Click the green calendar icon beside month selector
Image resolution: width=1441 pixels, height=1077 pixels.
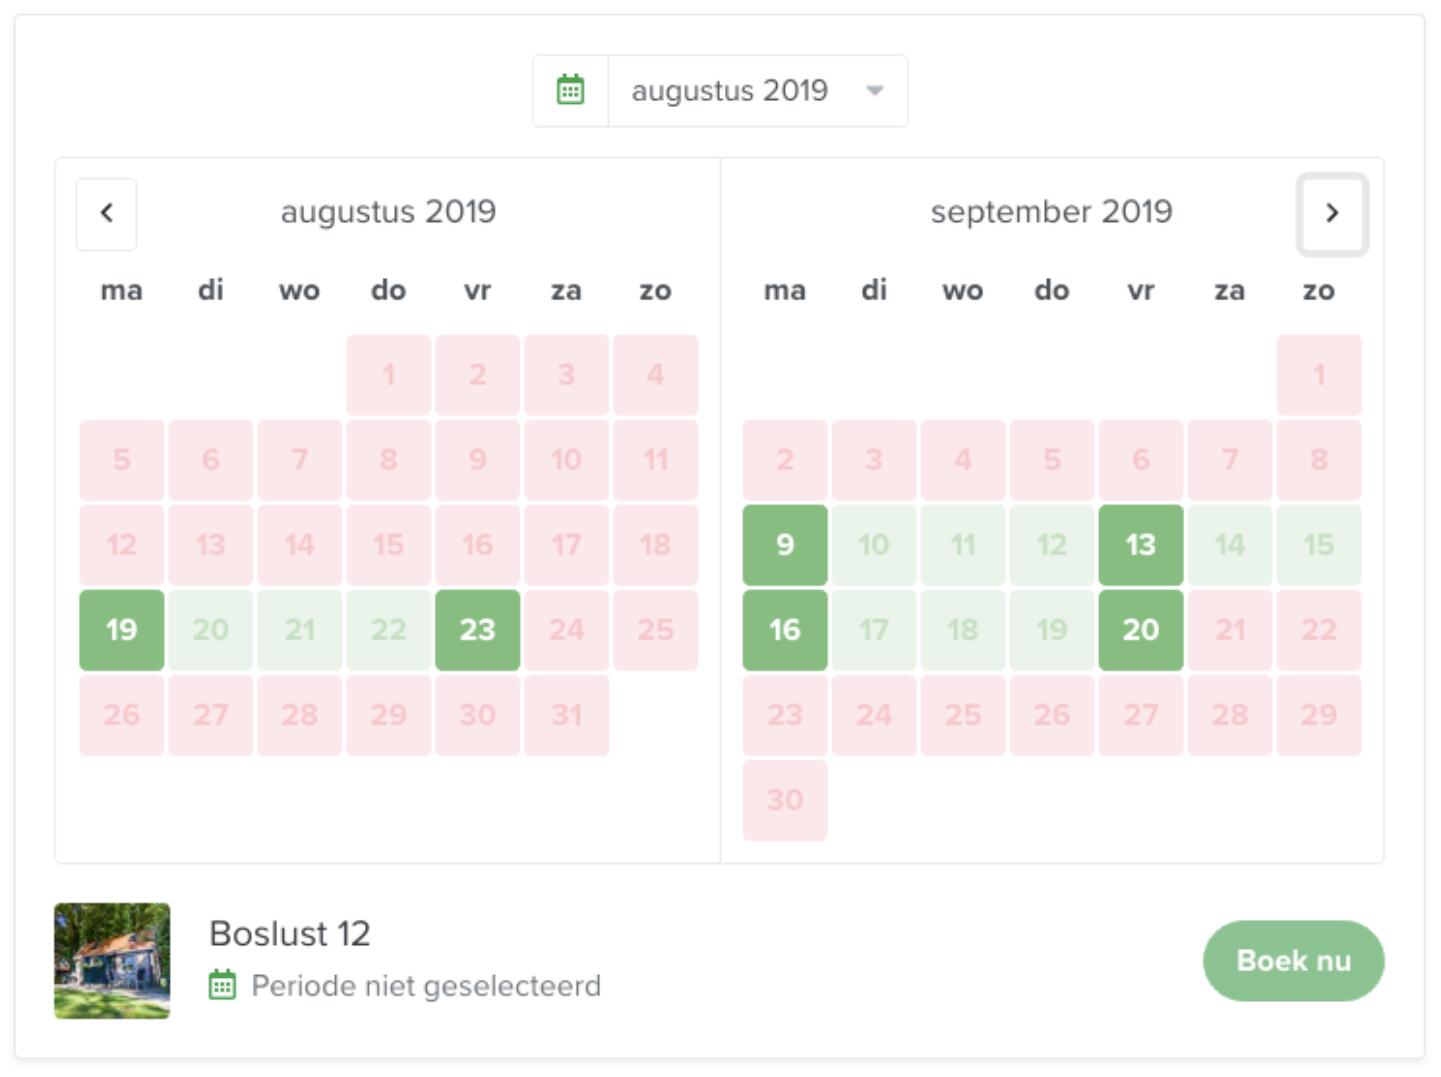570,91
